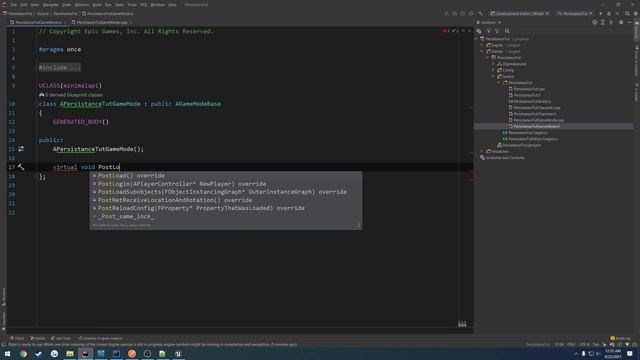Open the Window menu
640x360 pixels.
(158, 5)
